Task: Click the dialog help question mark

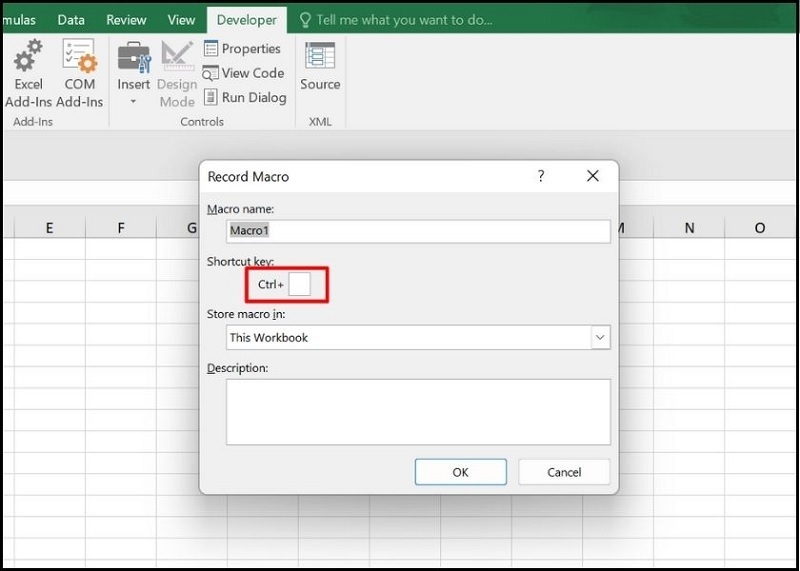Action: tap(541, 176)
